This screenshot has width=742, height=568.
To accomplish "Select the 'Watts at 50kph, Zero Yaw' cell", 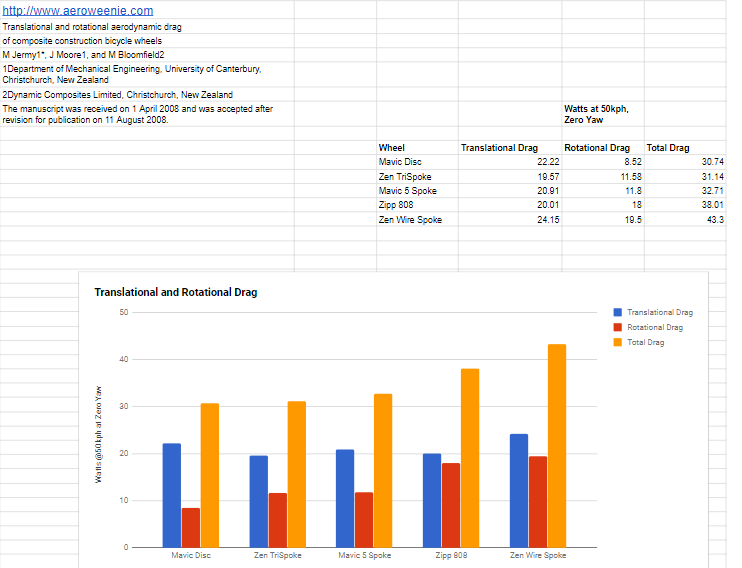I will [x=603, y=114].
